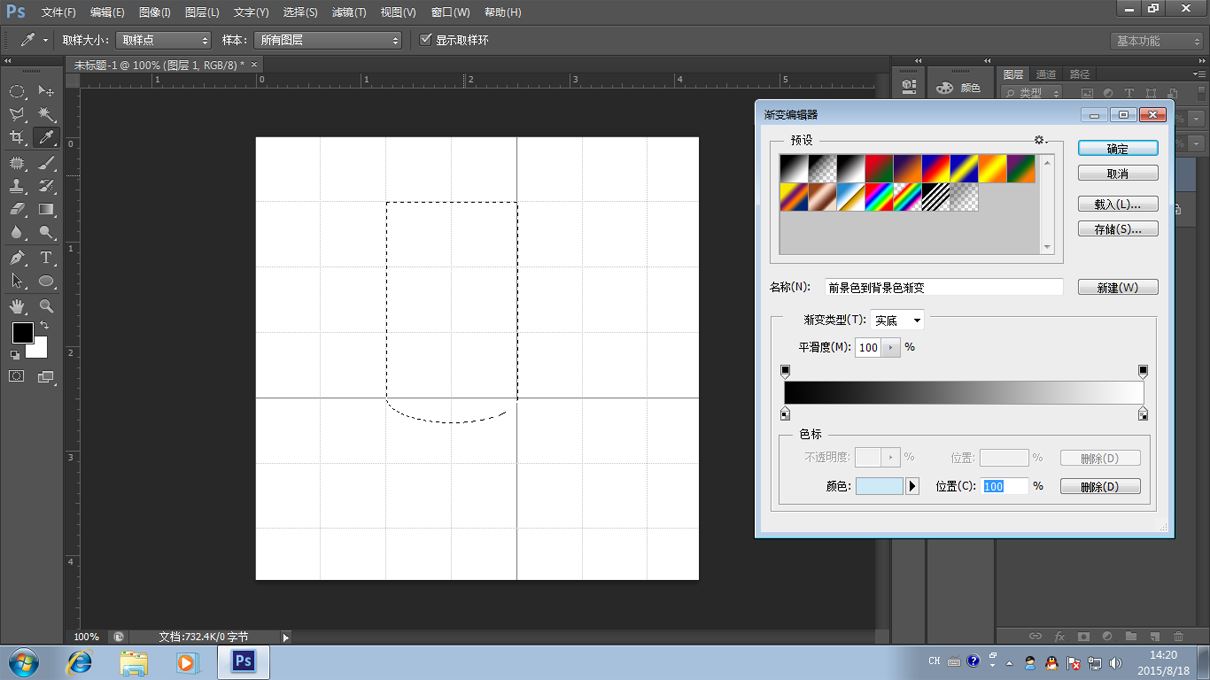Swap foreground and background colors
Image resolution: width=1210 pixels, height=680 pixels.
[44, 325]
